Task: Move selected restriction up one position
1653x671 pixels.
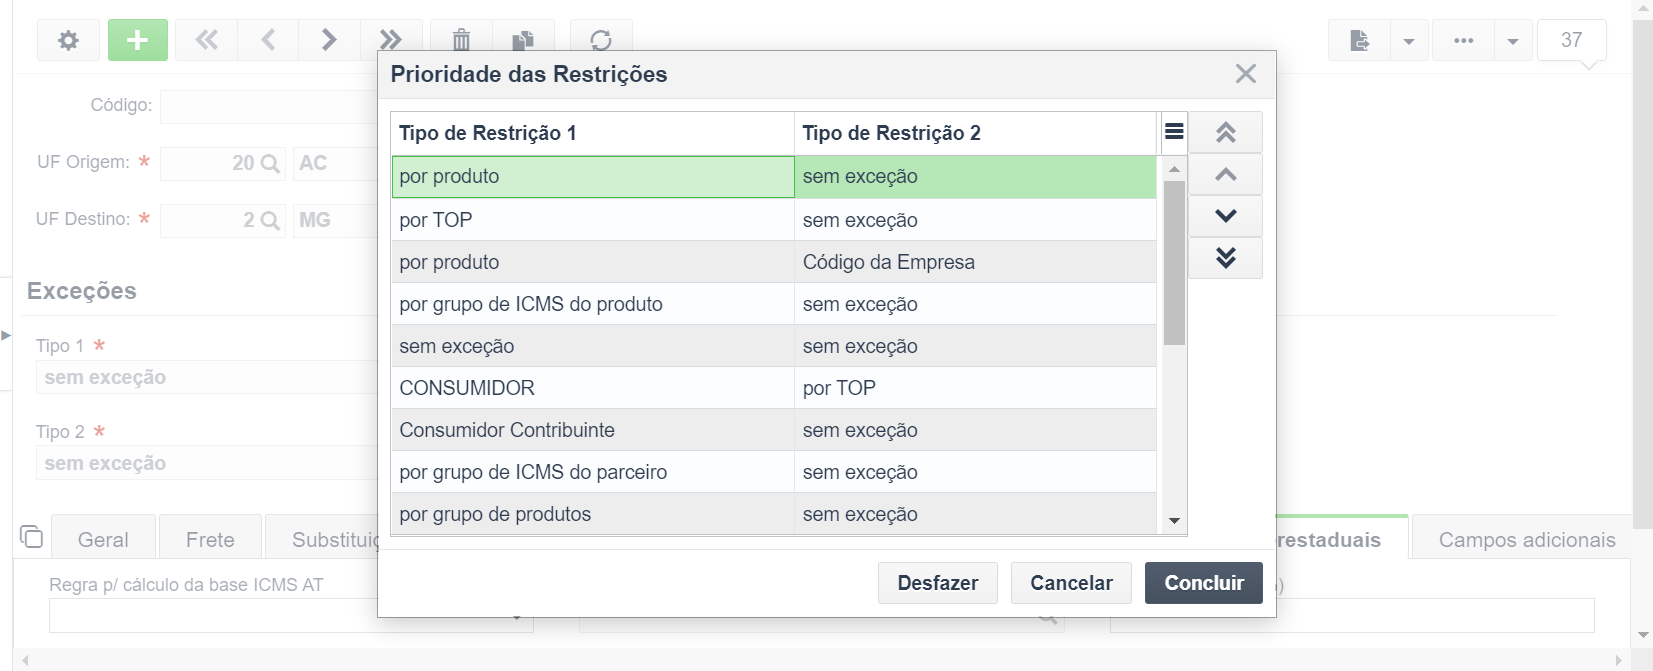Action: (x=1225, y=174)
